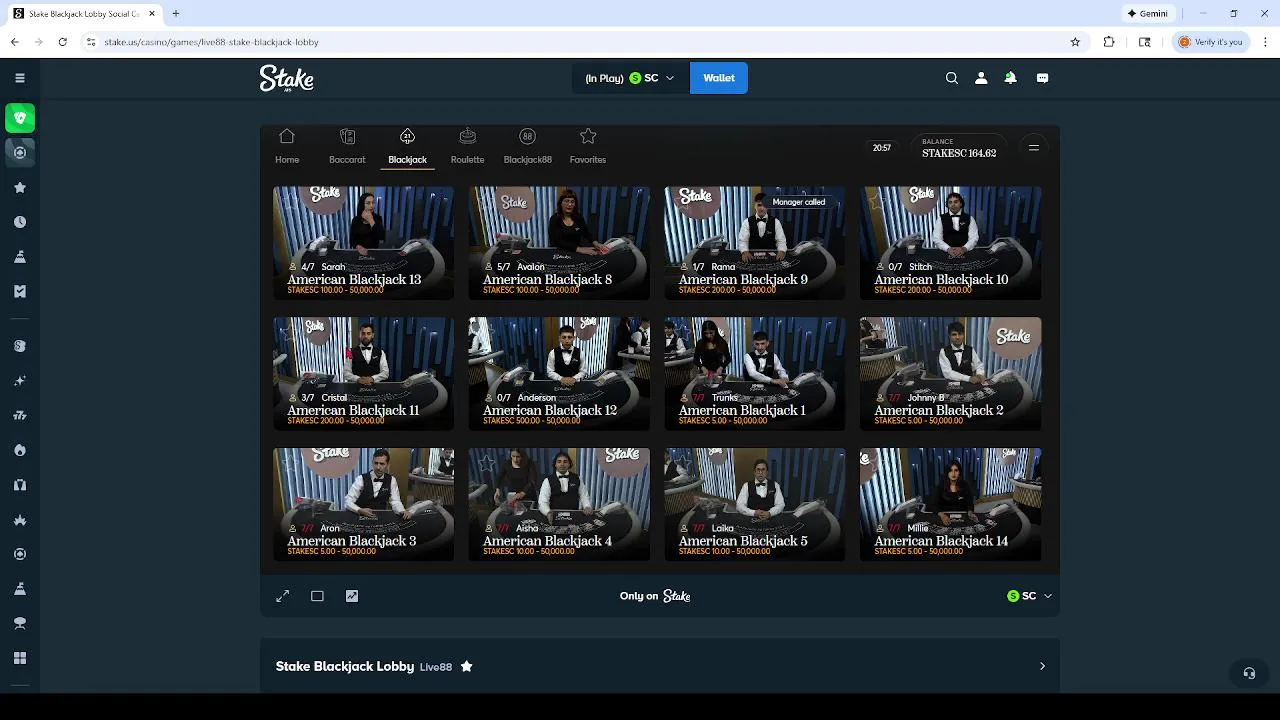1280x720 pixels.
Task: Open Chrome three-dot menu
Action: [1265, 42]
